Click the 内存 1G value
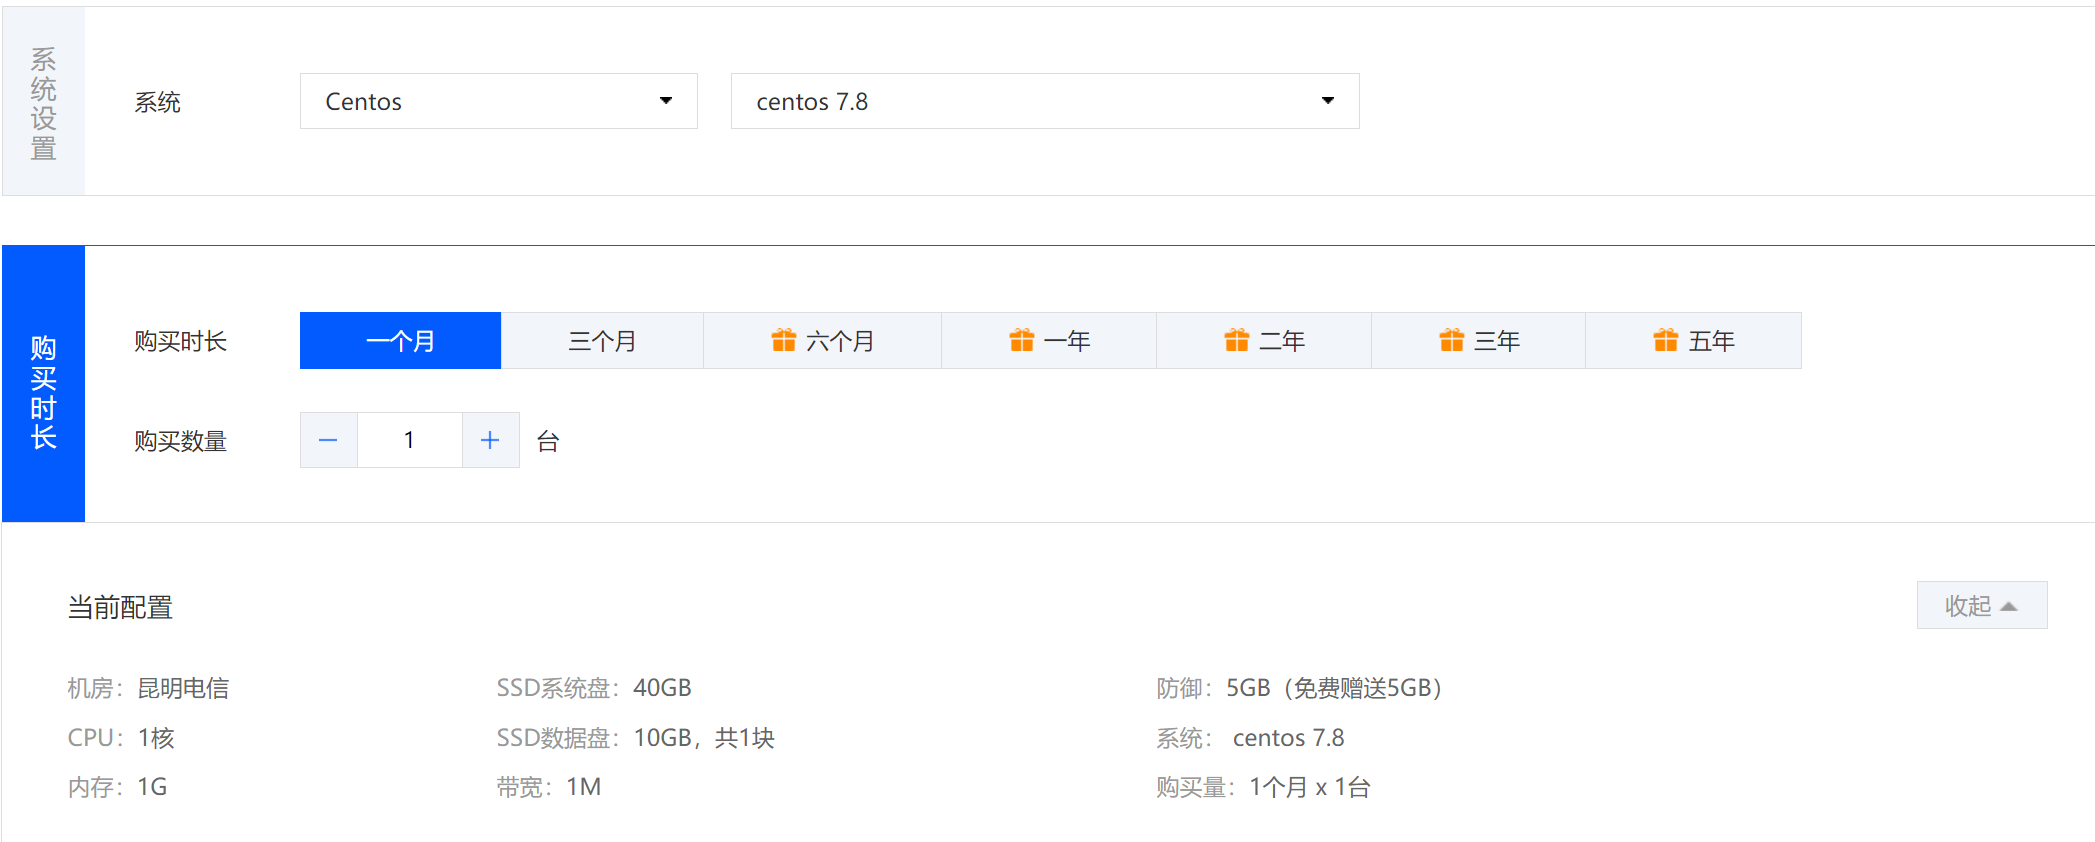The height and width of the screenshot is (842, 2095). (152, 787)
